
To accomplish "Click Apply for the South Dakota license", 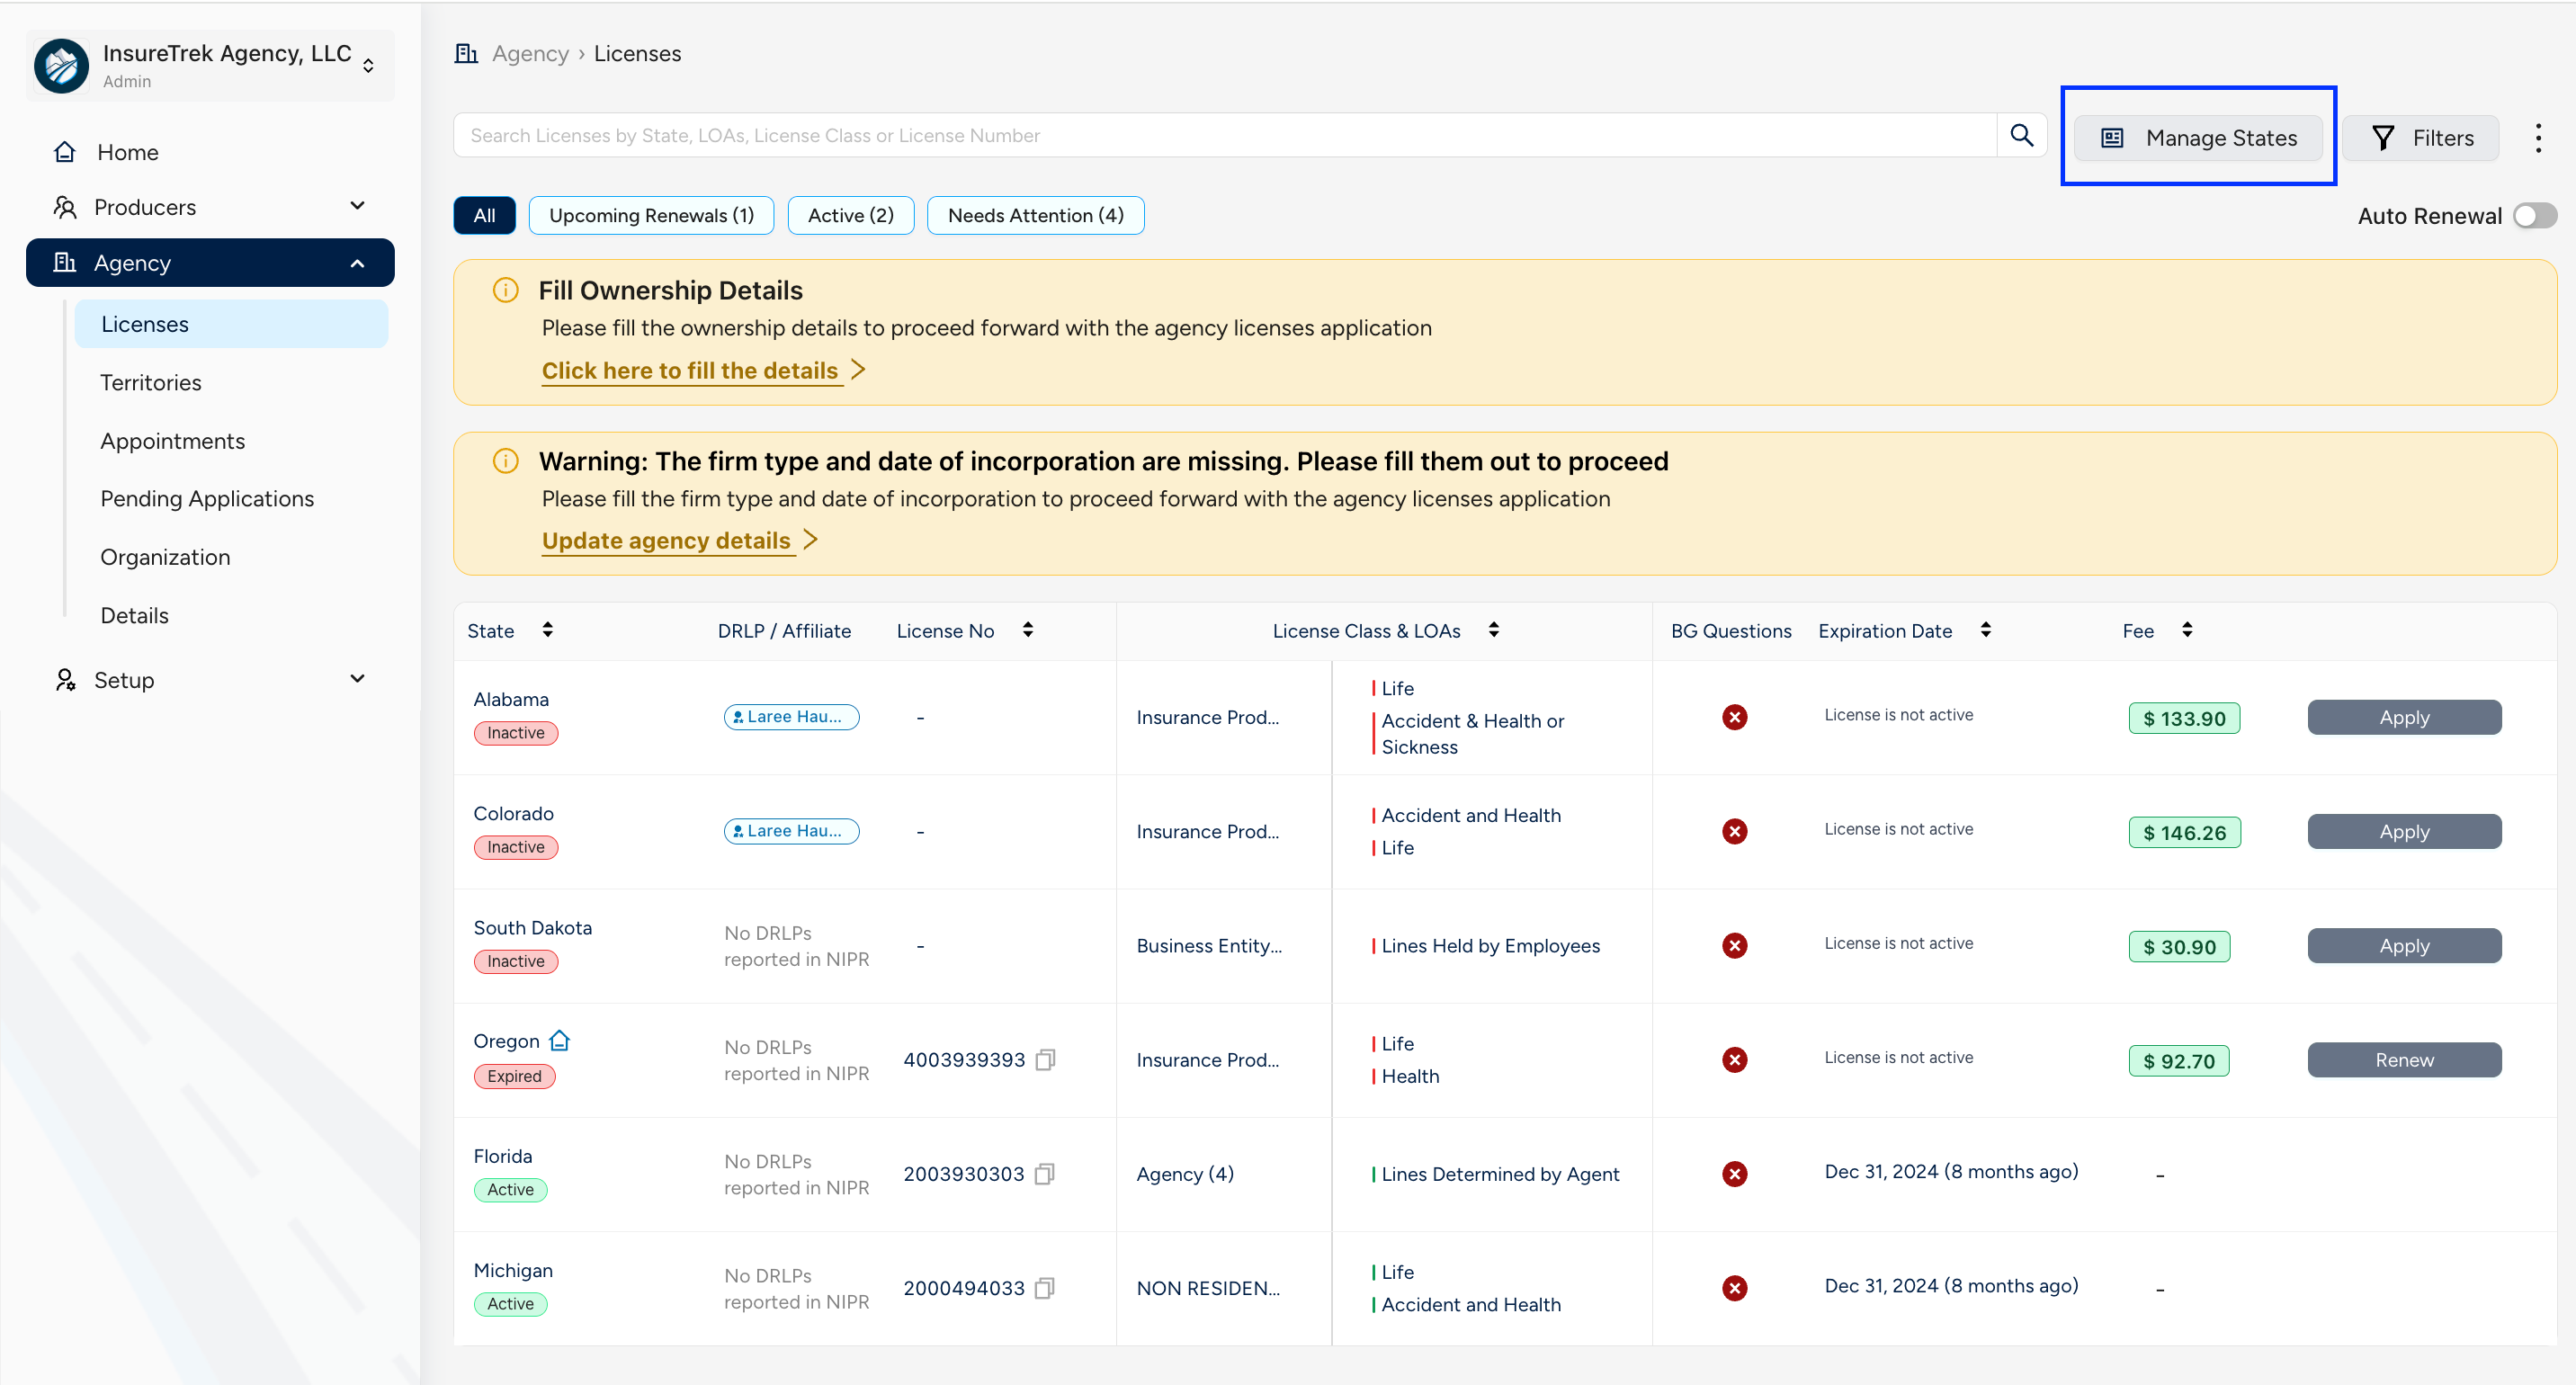I will pyautogui.click(x=2404, y=945).
